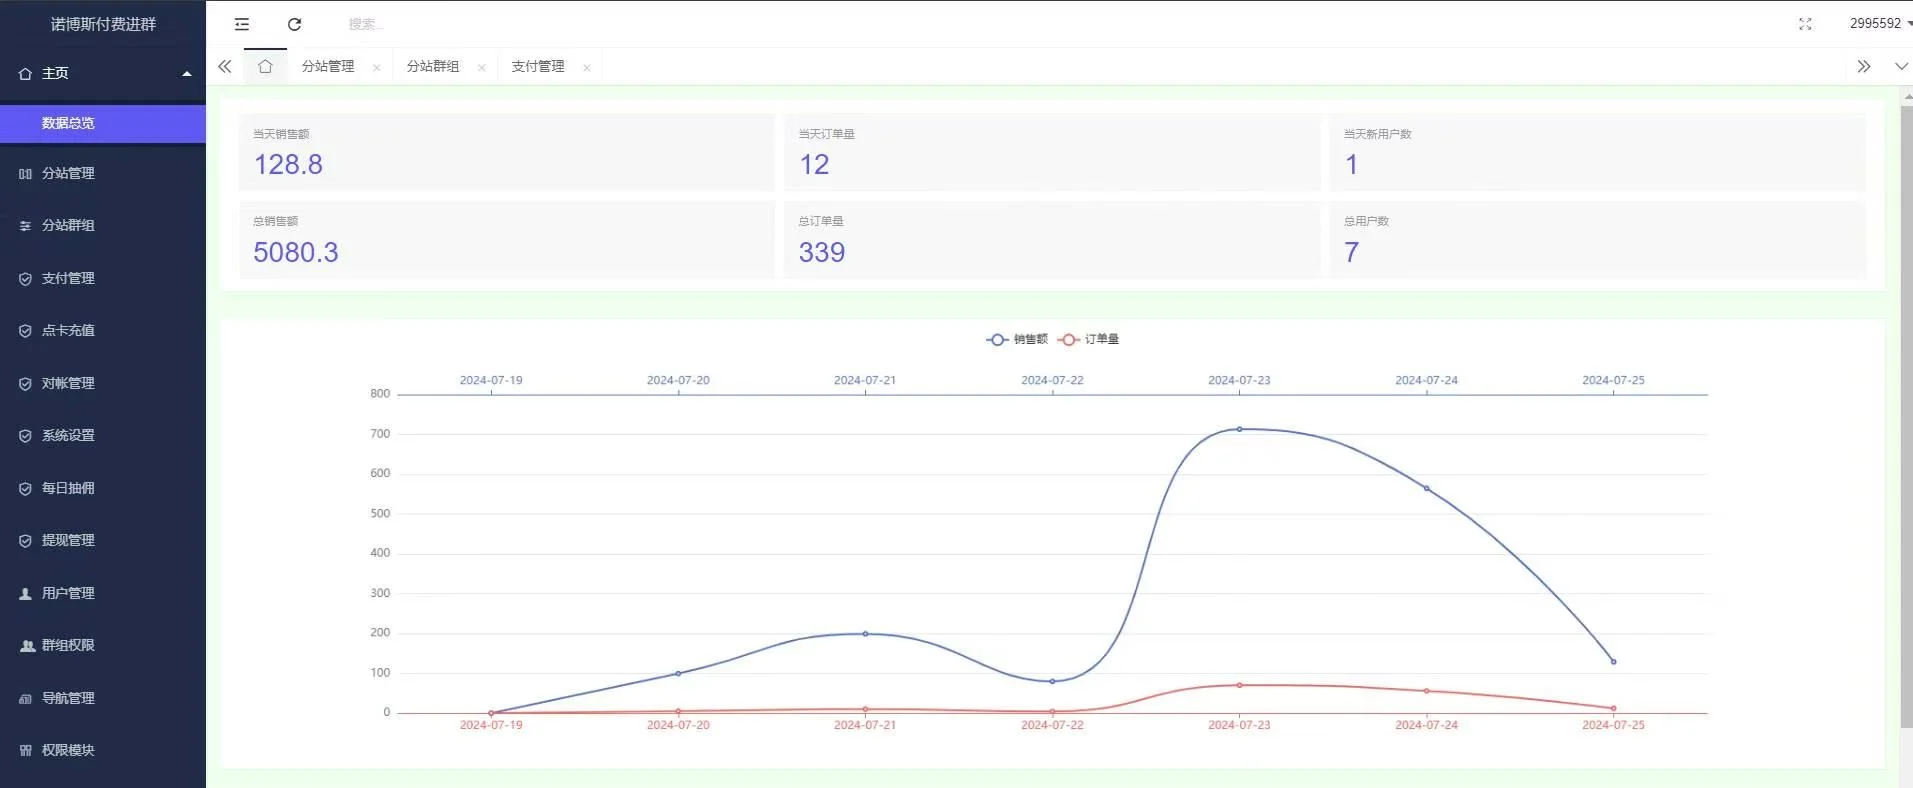Toggle fullscreen with the expand icon
The image size is (1913, 788).
(x=1805, y=24)
